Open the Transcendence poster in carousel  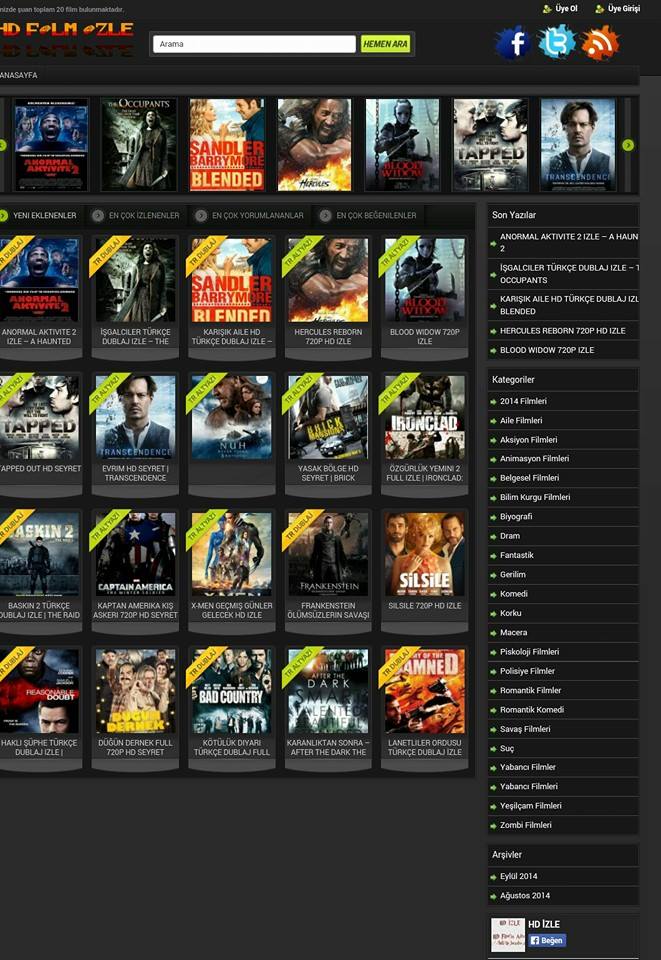coord(578,145)
